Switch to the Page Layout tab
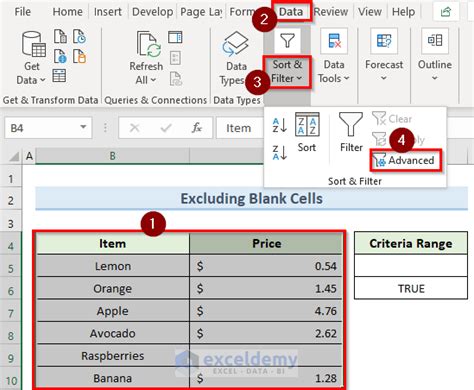This screenshot has height=390, width=474. click(201, 12)
